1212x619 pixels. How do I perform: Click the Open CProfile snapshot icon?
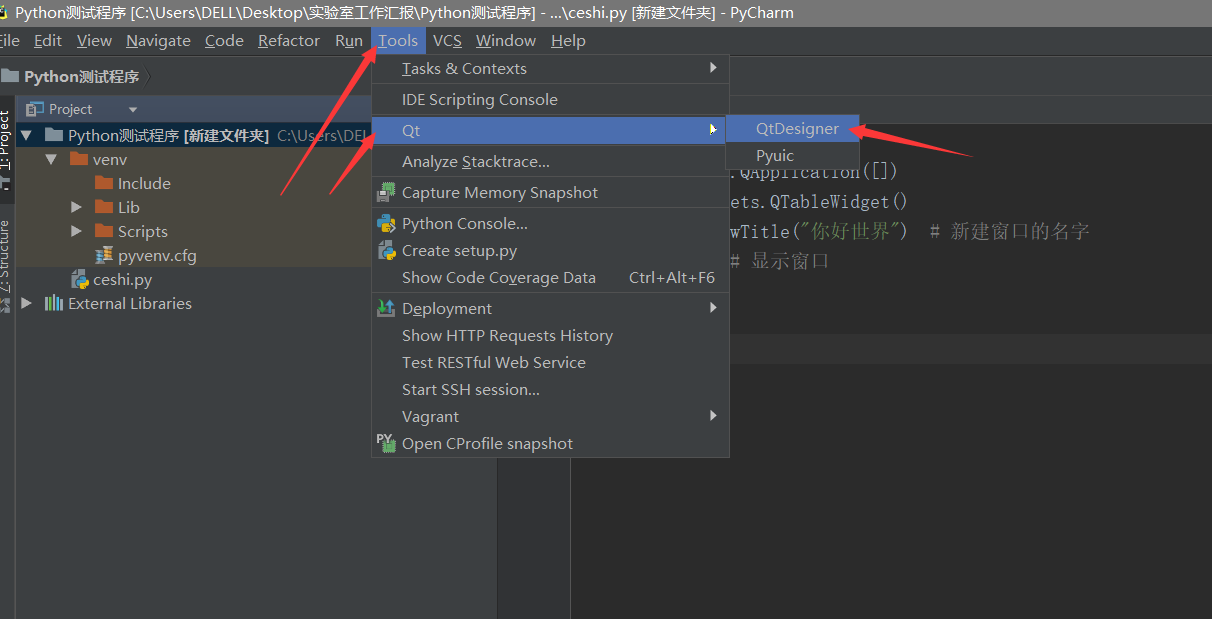pyautogui.click(x=385, y=441)
